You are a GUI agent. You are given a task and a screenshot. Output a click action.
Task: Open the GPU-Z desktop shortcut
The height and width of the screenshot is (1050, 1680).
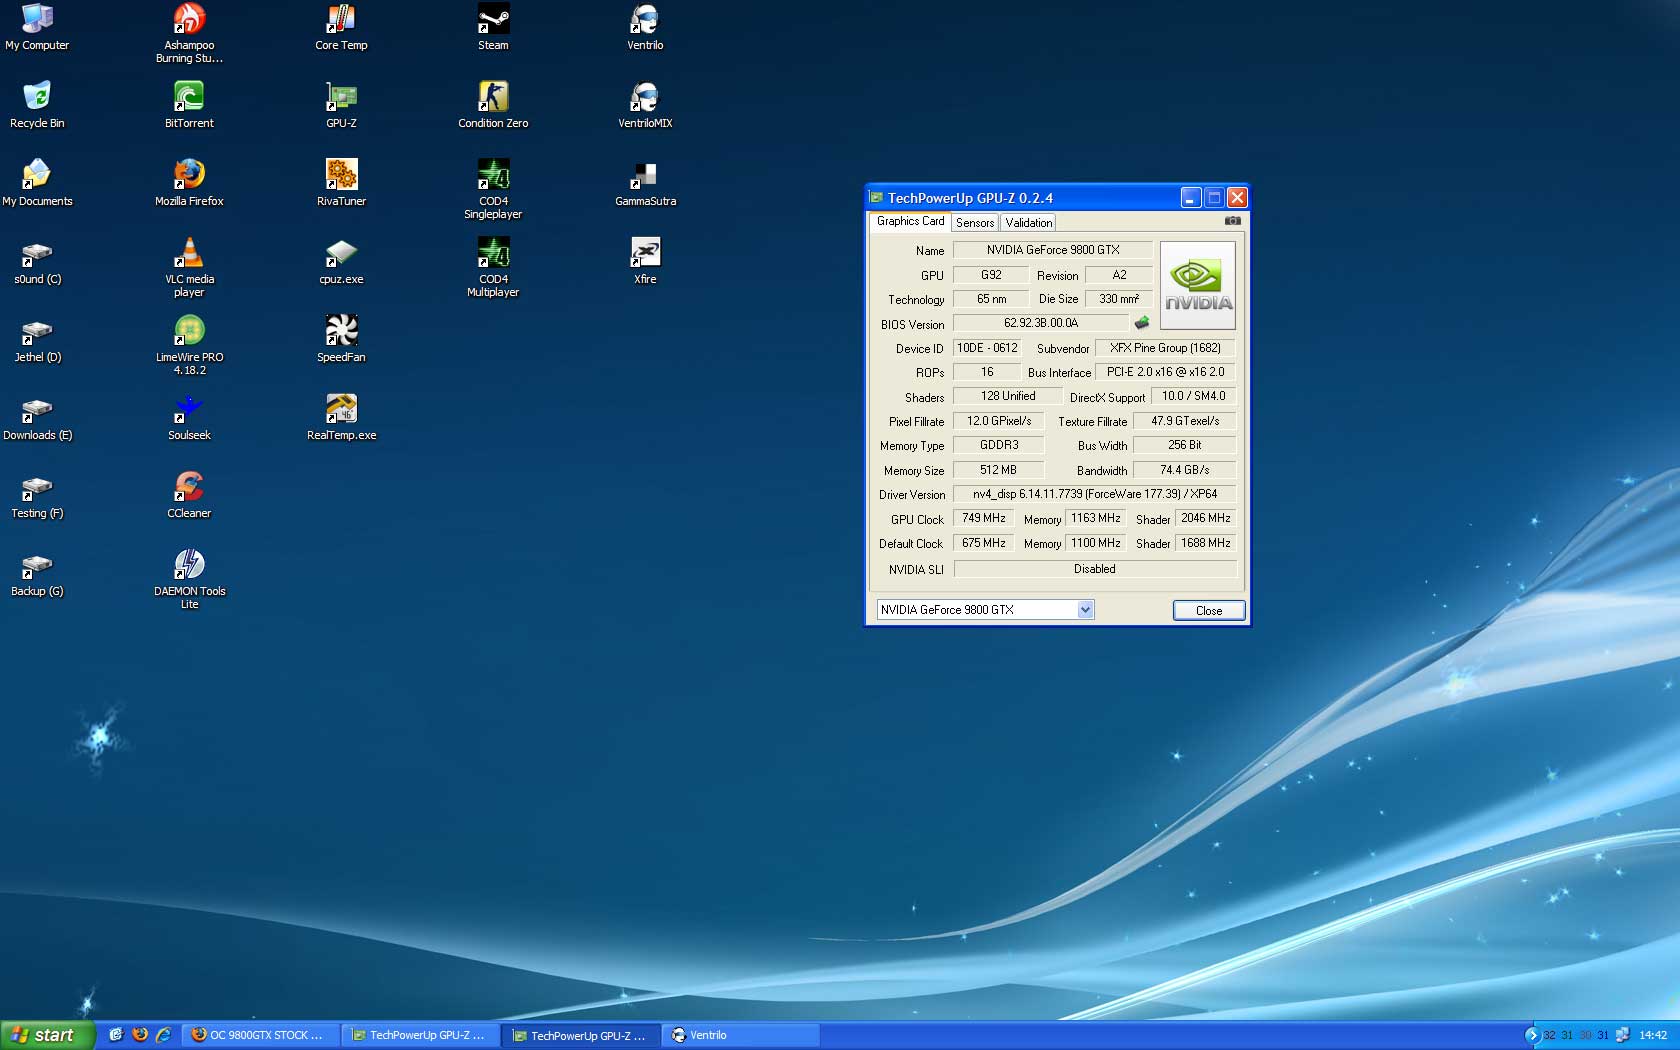(x=341, y=105)
